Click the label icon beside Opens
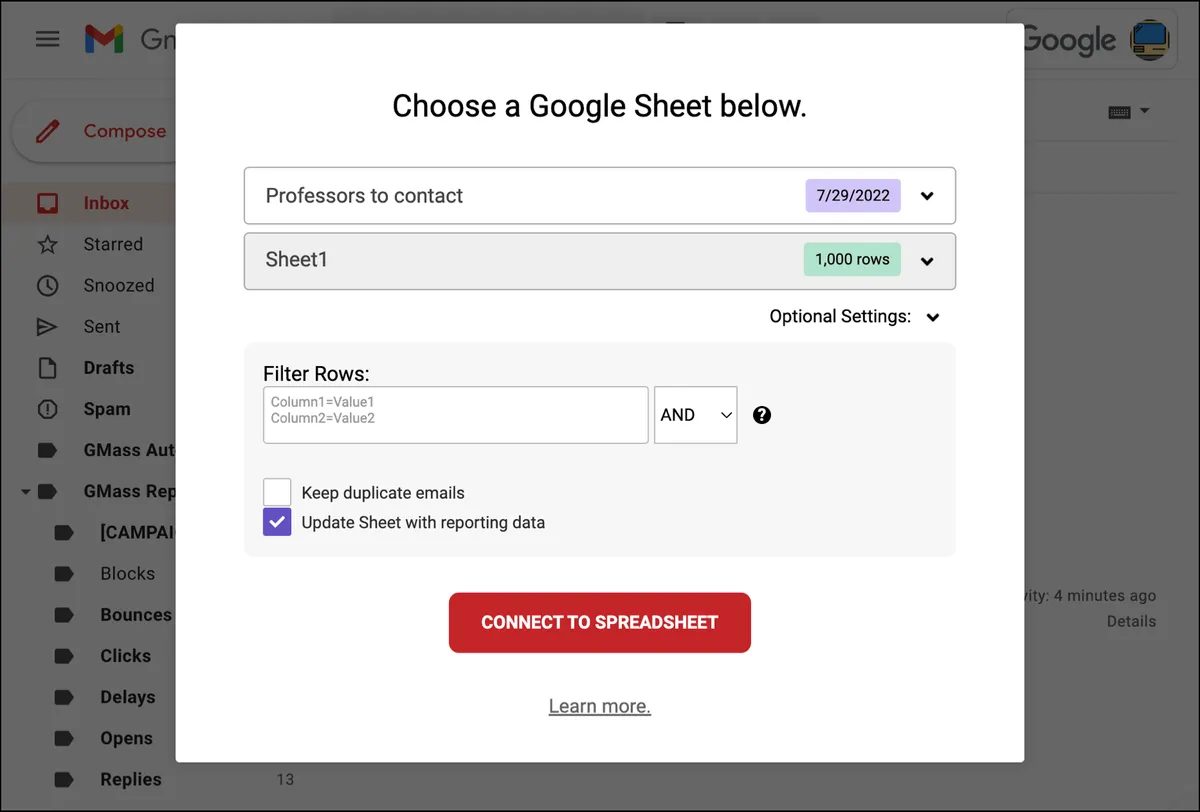 [x=64, y=738]
